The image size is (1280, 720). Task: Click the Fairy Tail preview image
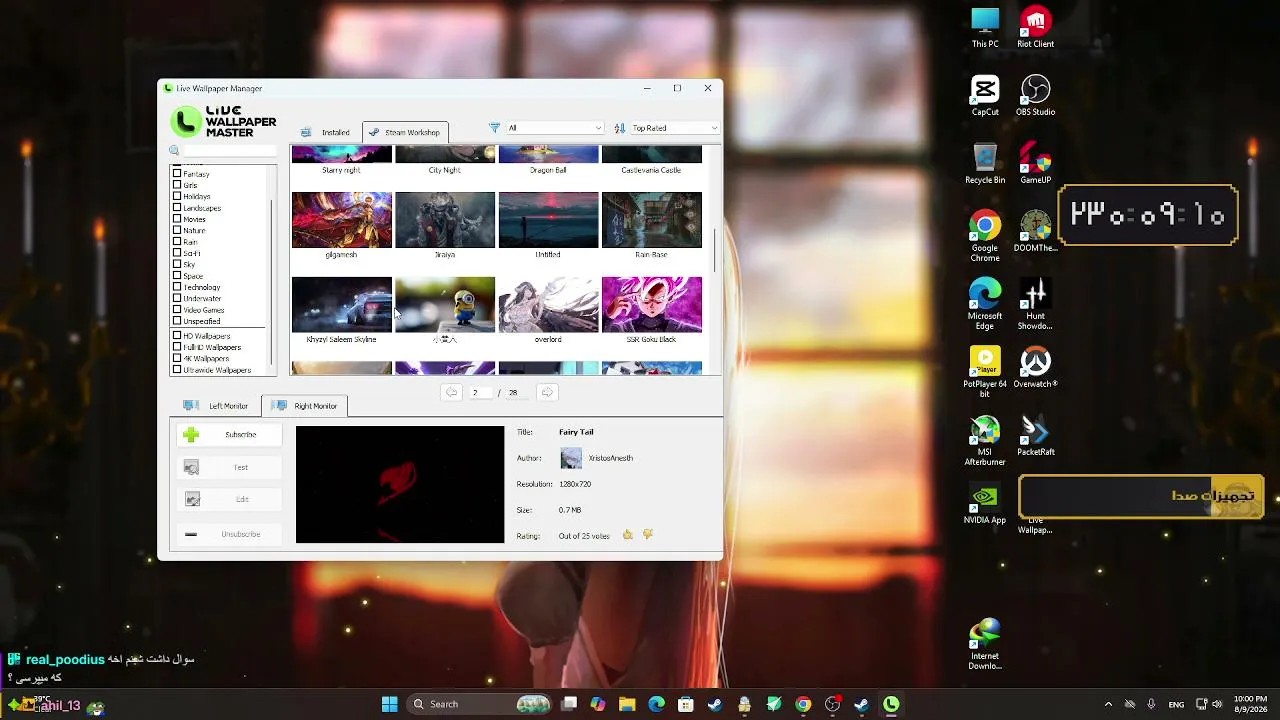pyautogui.click(x=400, y=485)
